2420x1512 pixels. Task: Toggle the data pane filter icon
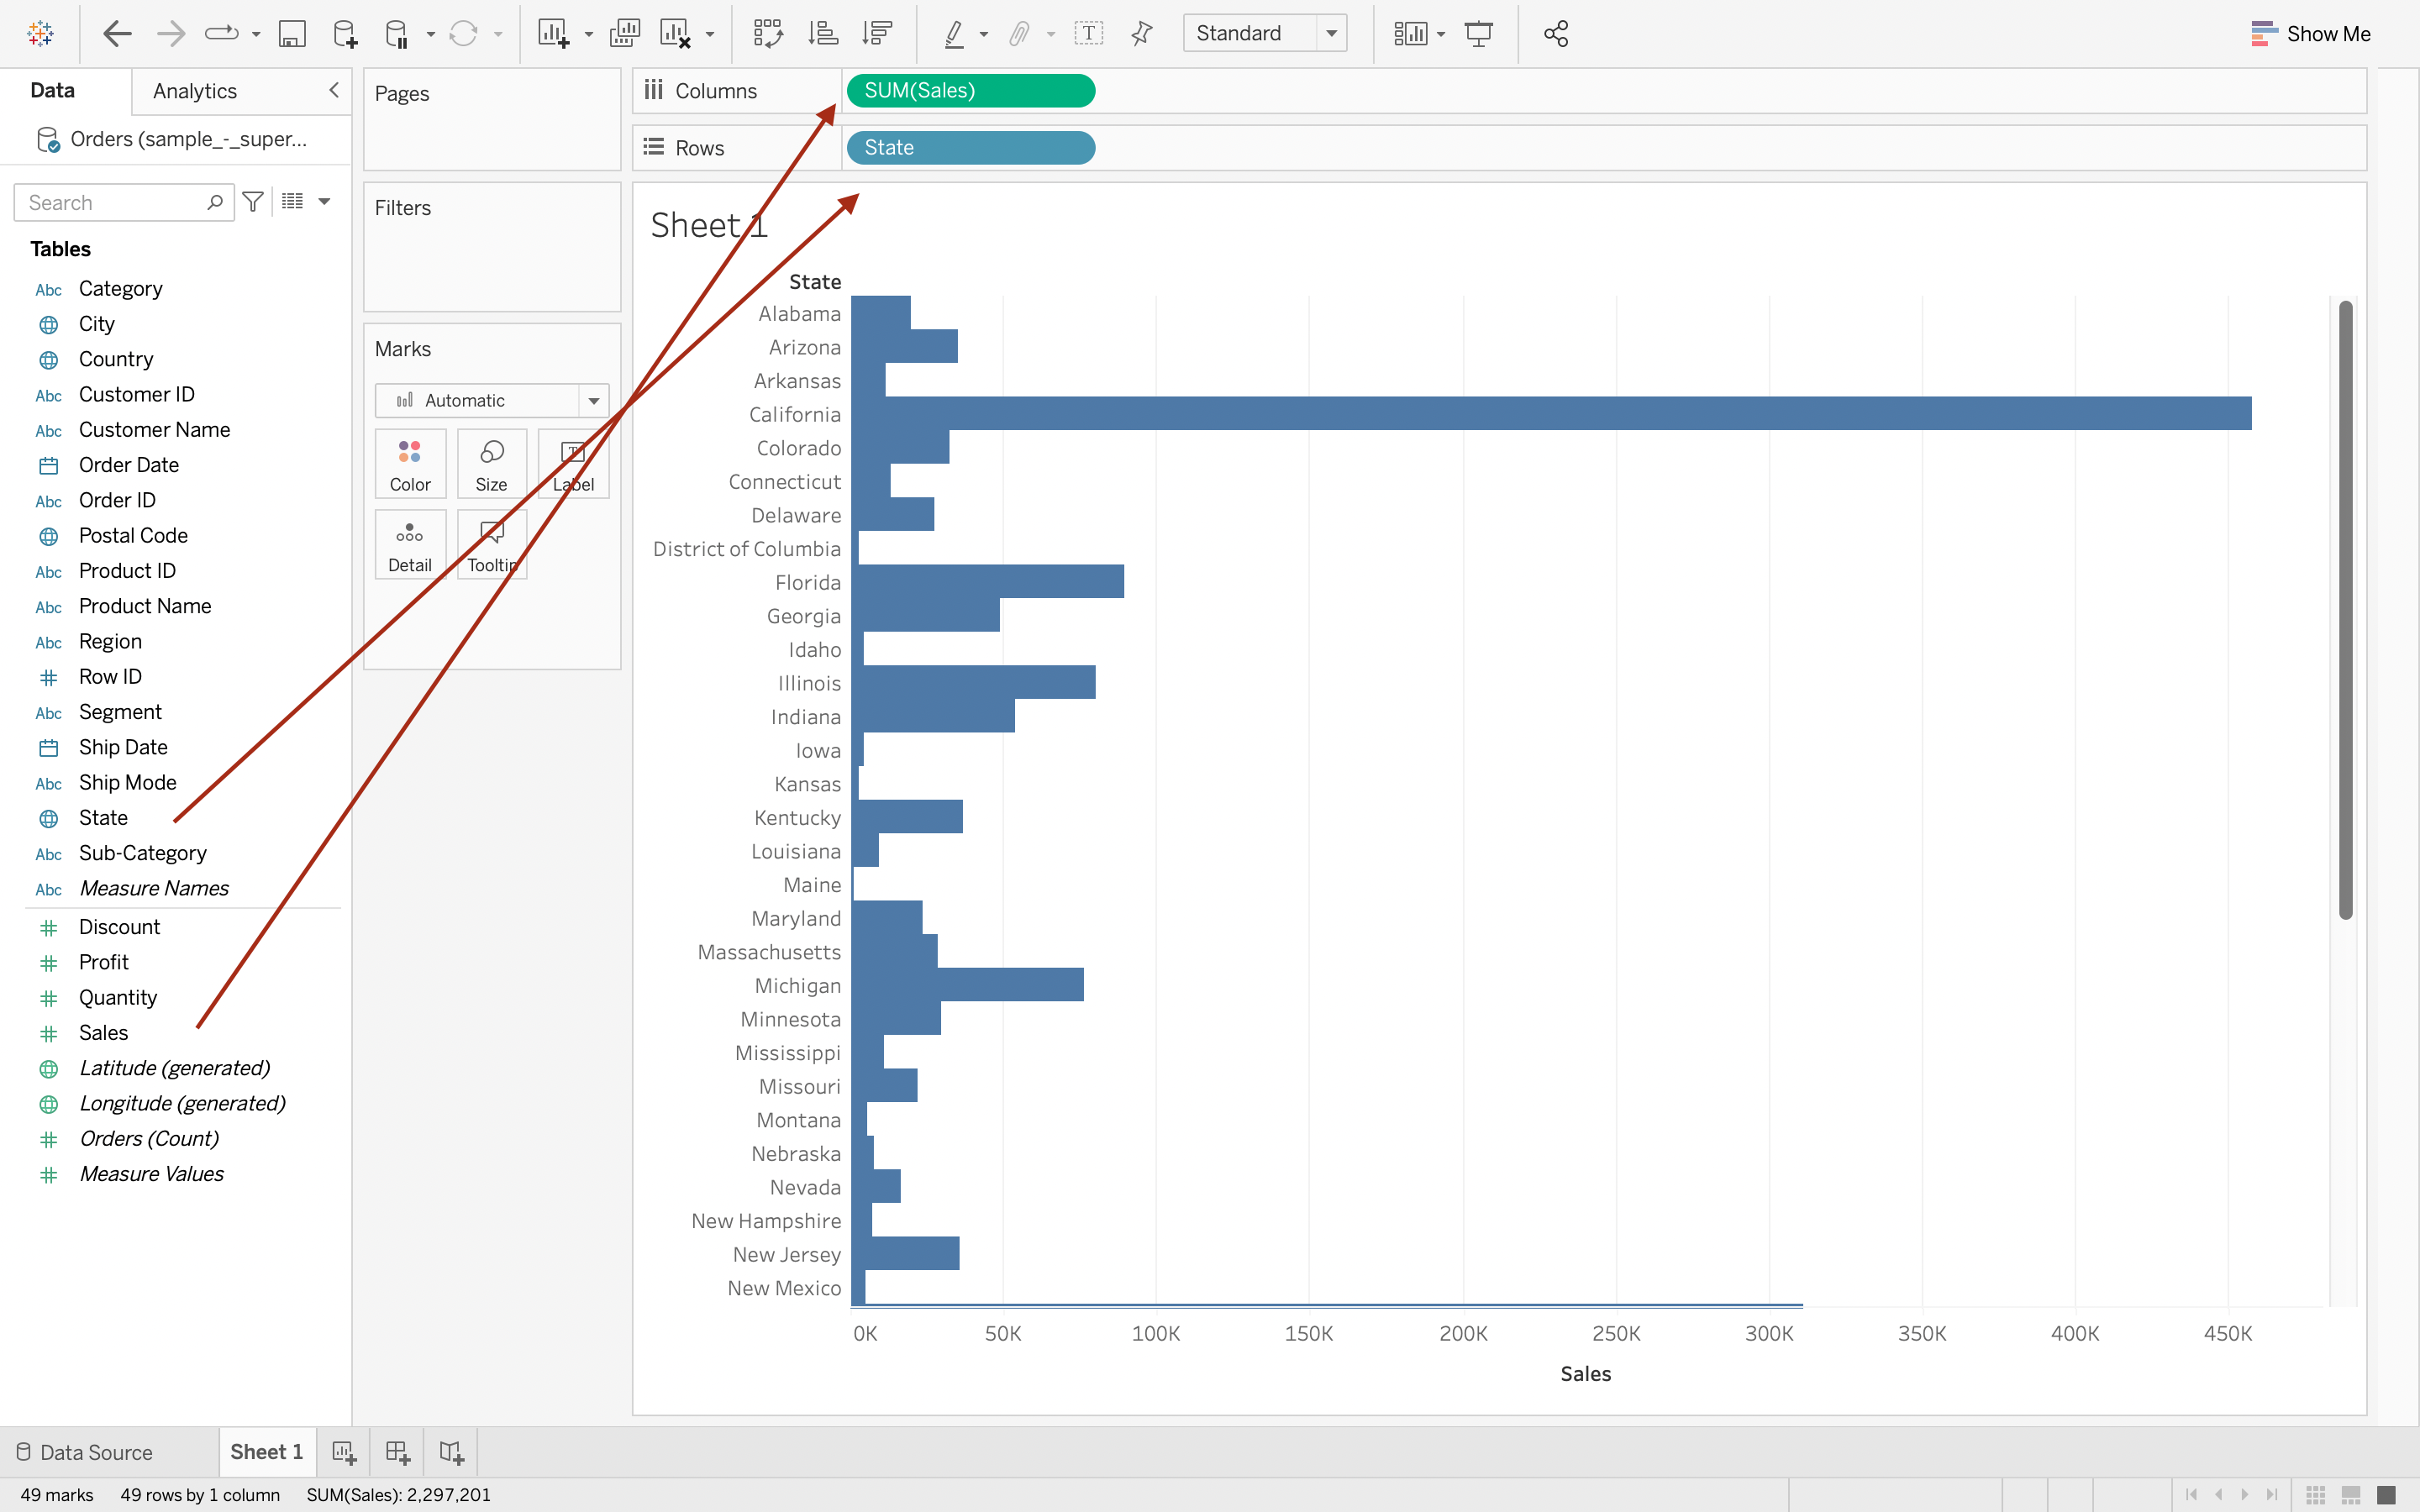(x=253, y=202)
